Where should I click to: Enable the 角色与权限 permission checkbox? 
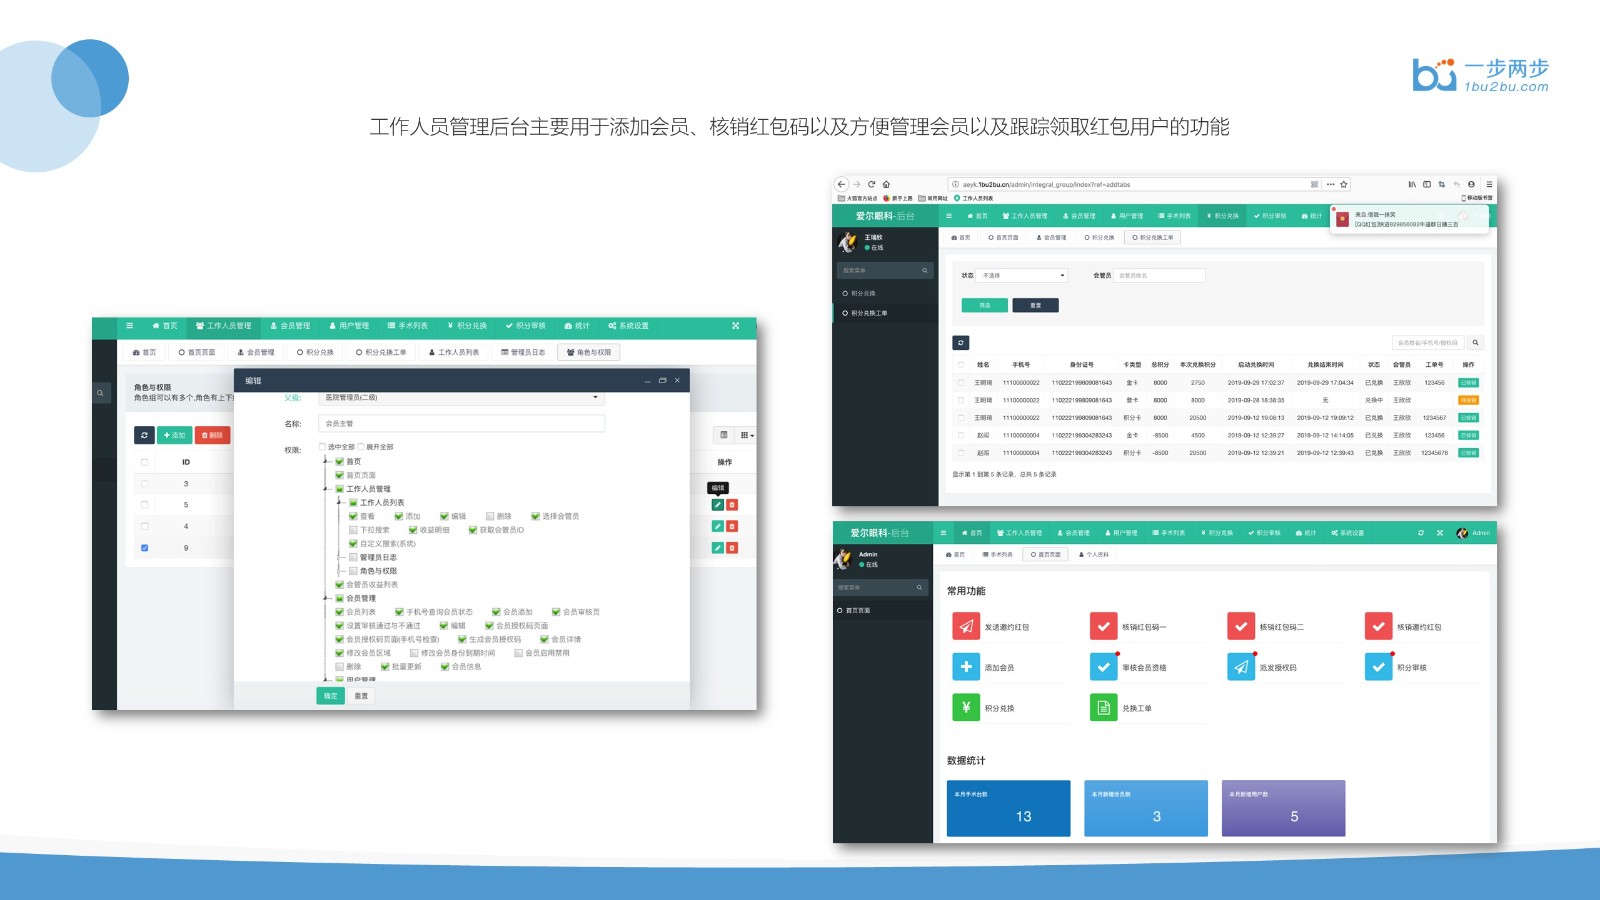pyautogui.click(x=353, y=571)
